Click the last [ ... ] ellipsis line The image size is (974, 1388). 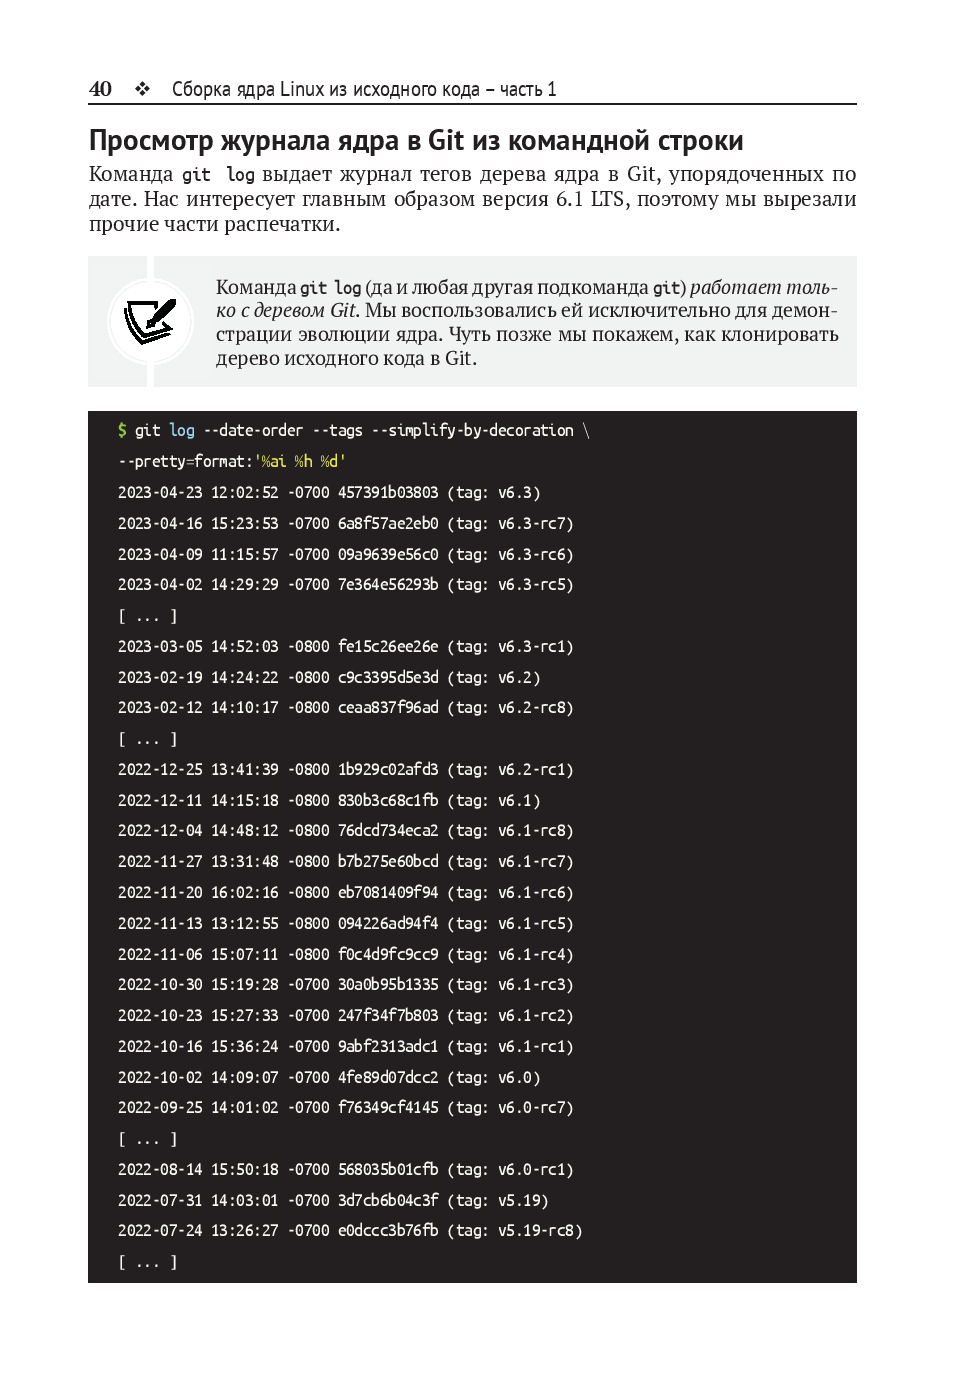tap(148, 1262)
